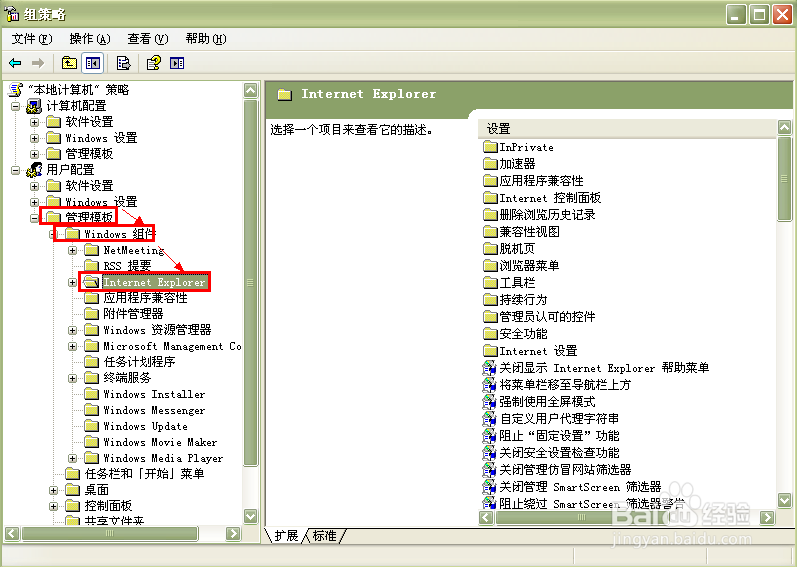The image size is (797, 567).
Task: Expand the 控制面板 tree node
Action: pyautogui.click(x=54, y=507)
